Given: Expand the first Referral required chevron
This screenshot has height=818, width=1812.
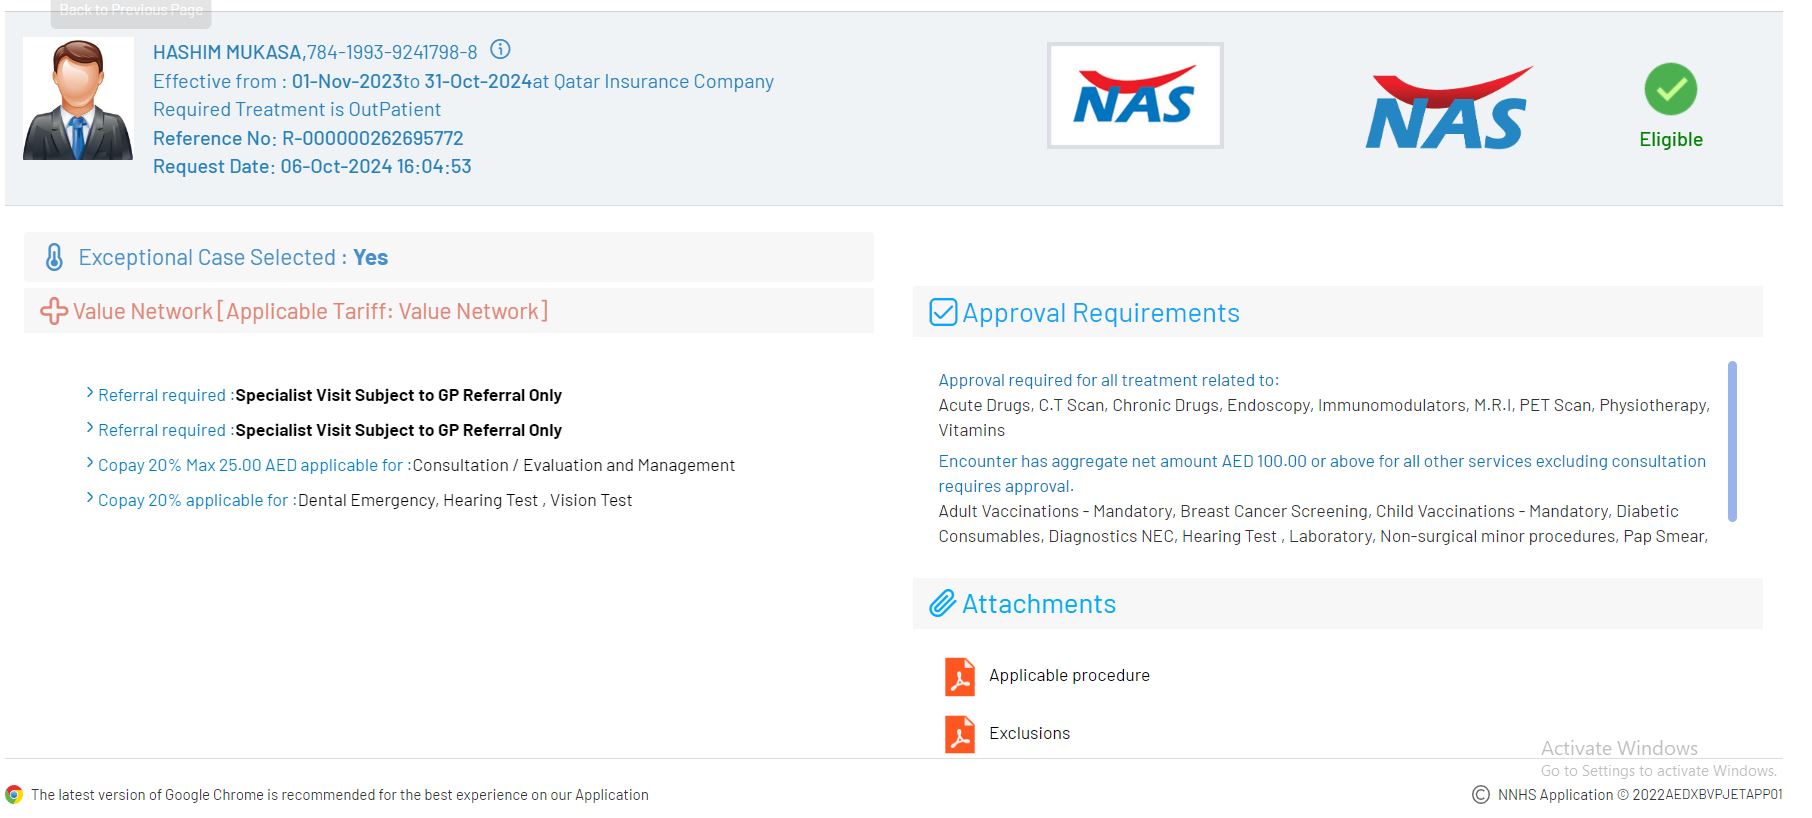Looking at the screenshot, I should click(x=90, y=394).
